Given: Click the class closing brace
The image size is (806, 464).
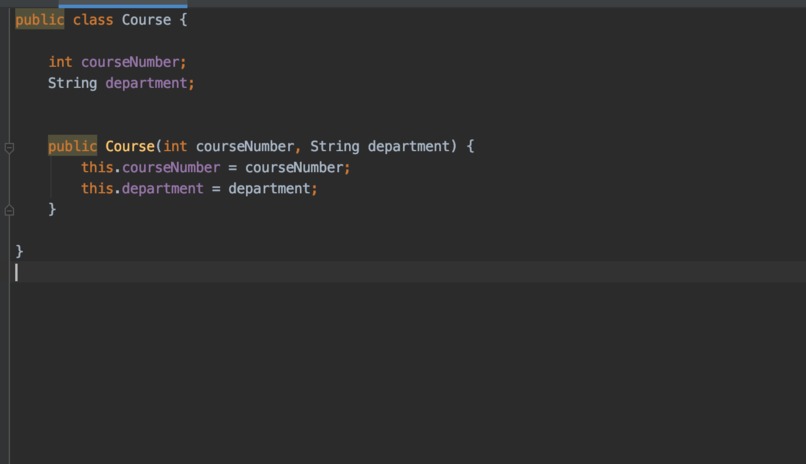Looking at the screenshot, I should tap(20, 251).
